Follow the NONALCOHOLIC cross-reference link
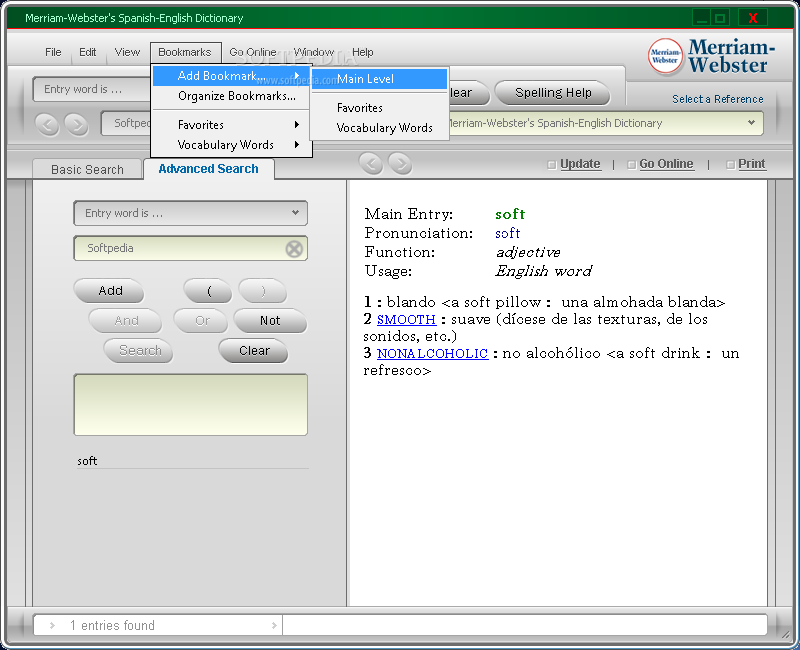This screenshot has height=650, width=800. 433,354
